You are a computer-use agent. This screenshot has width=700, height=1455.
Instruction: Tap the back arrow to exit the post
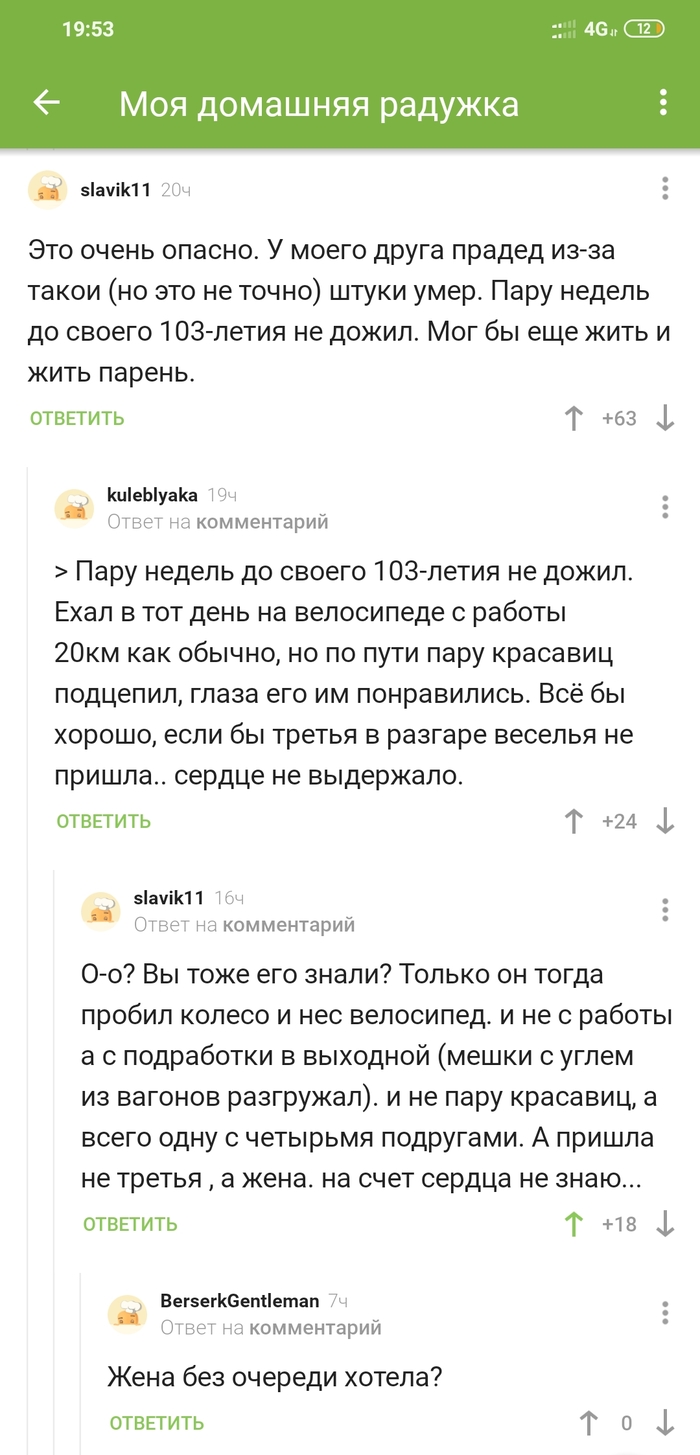pos(46,103)
